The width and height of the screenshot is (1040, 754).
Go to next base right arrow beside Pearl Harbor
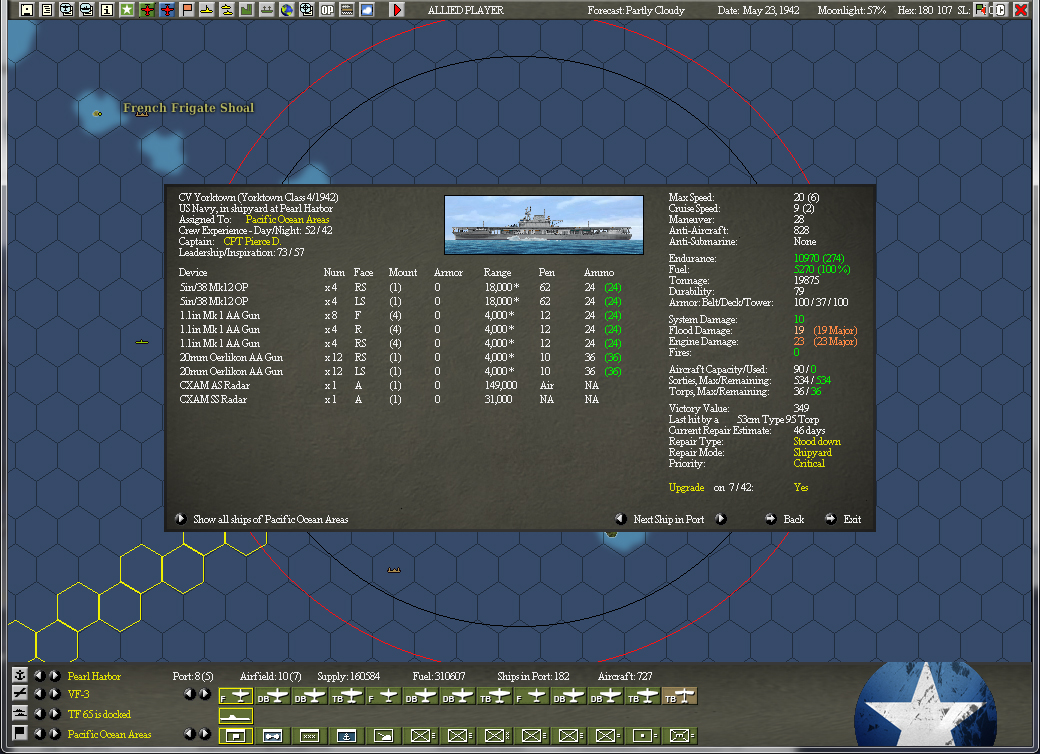pos(55,676)
